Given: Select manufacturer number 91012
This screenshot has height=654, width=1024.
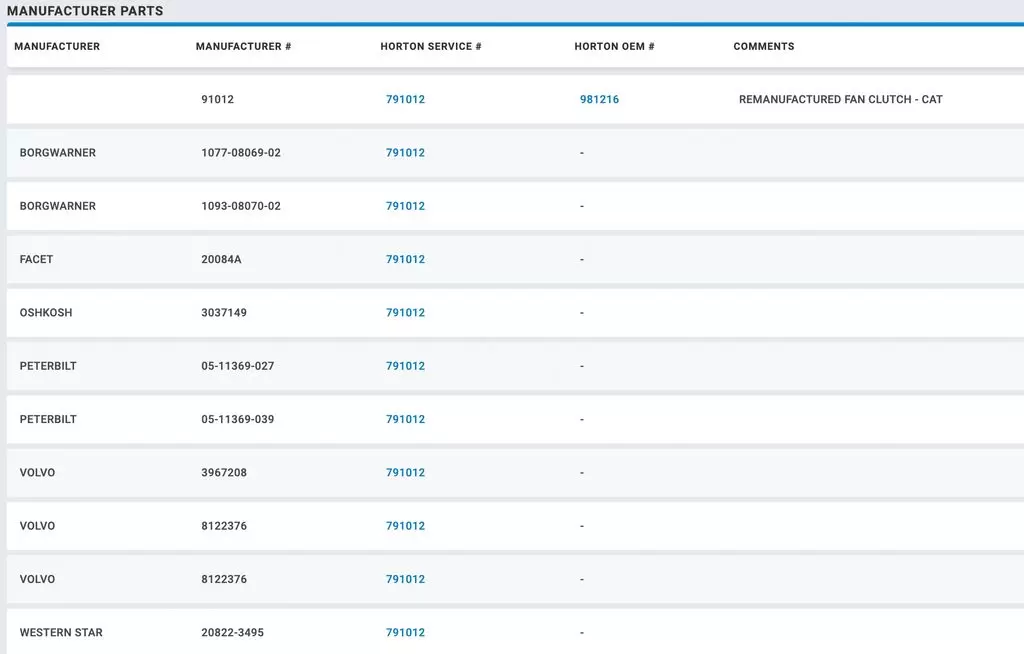Looking at the screenshot, I should (217, 99).
